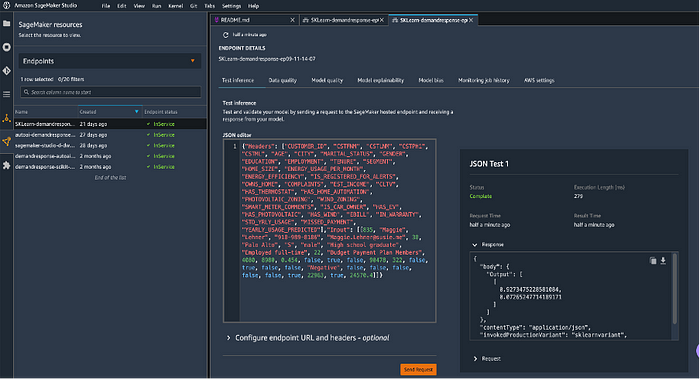Click the refresh icon above Endpoint Details
This screenshot has width=700, height=379.
pyautogui.click(x=225, y=35)
